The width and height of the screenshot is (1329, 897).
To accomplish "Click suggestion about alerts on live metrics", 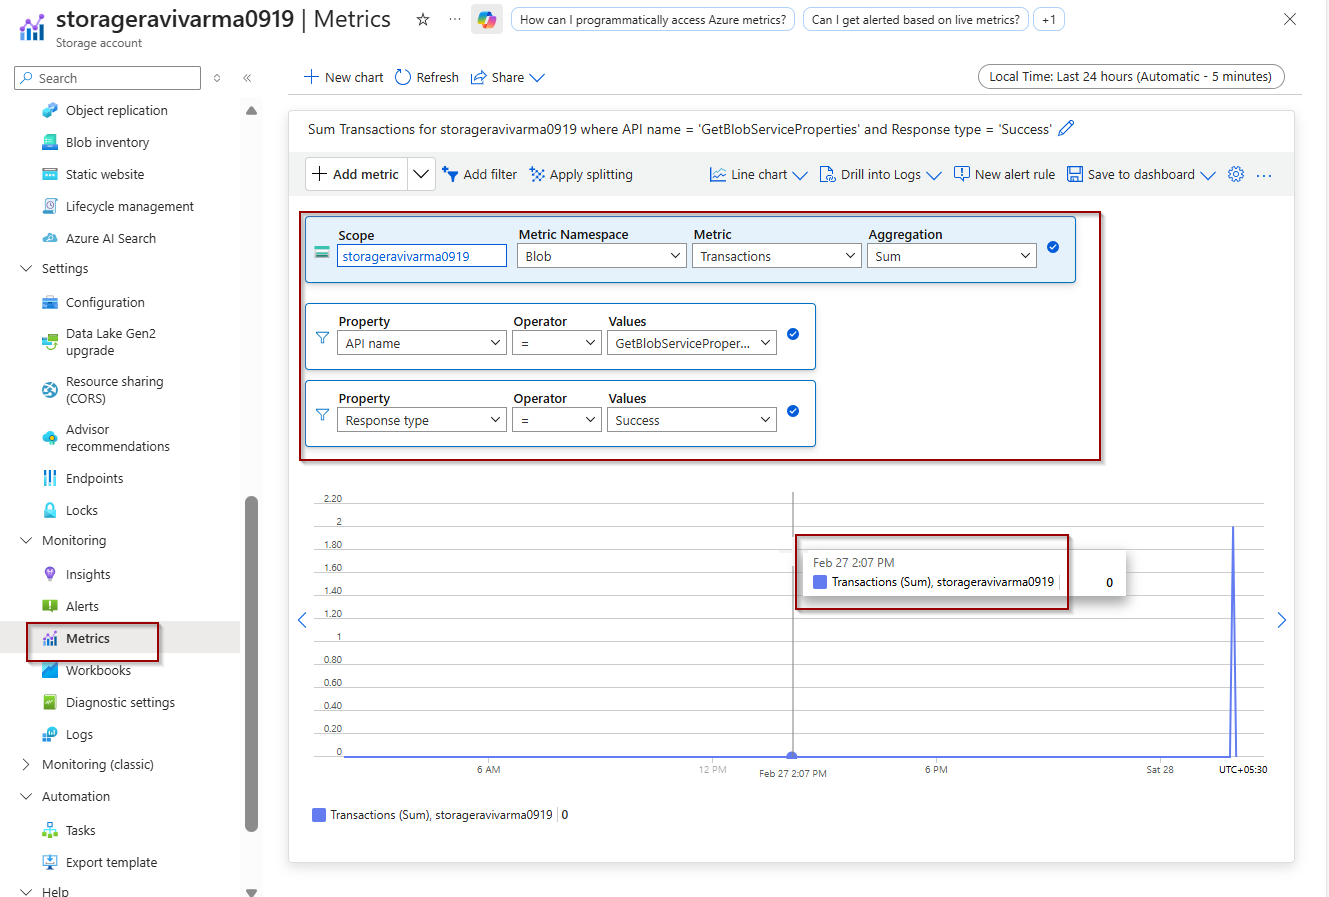I will pyautogui.click(x=916, y=19).
